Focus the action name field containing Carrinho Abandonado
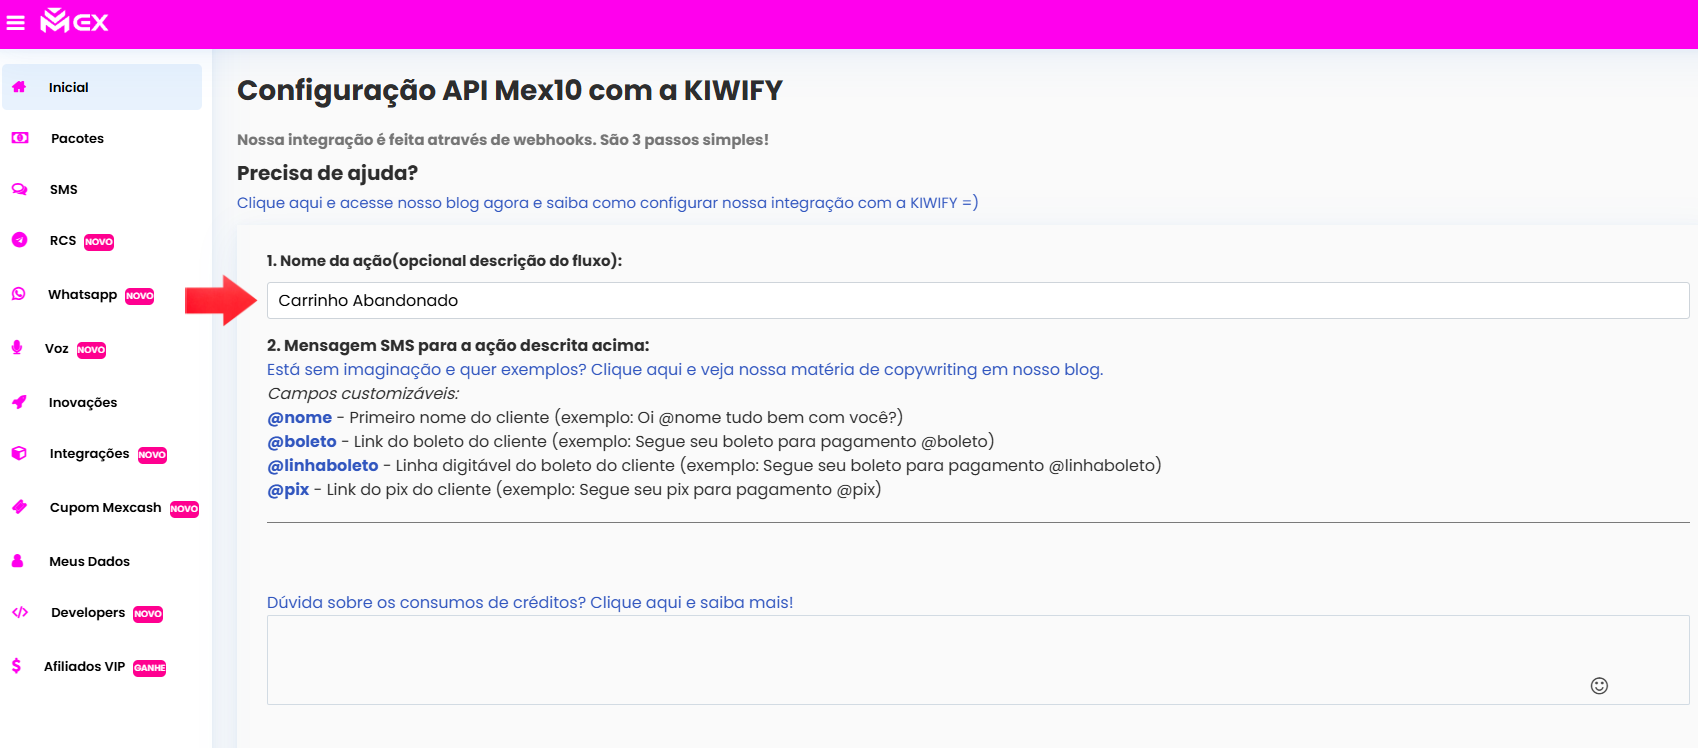This screenshot has width=1698, height=748. [x=978, y=300]
